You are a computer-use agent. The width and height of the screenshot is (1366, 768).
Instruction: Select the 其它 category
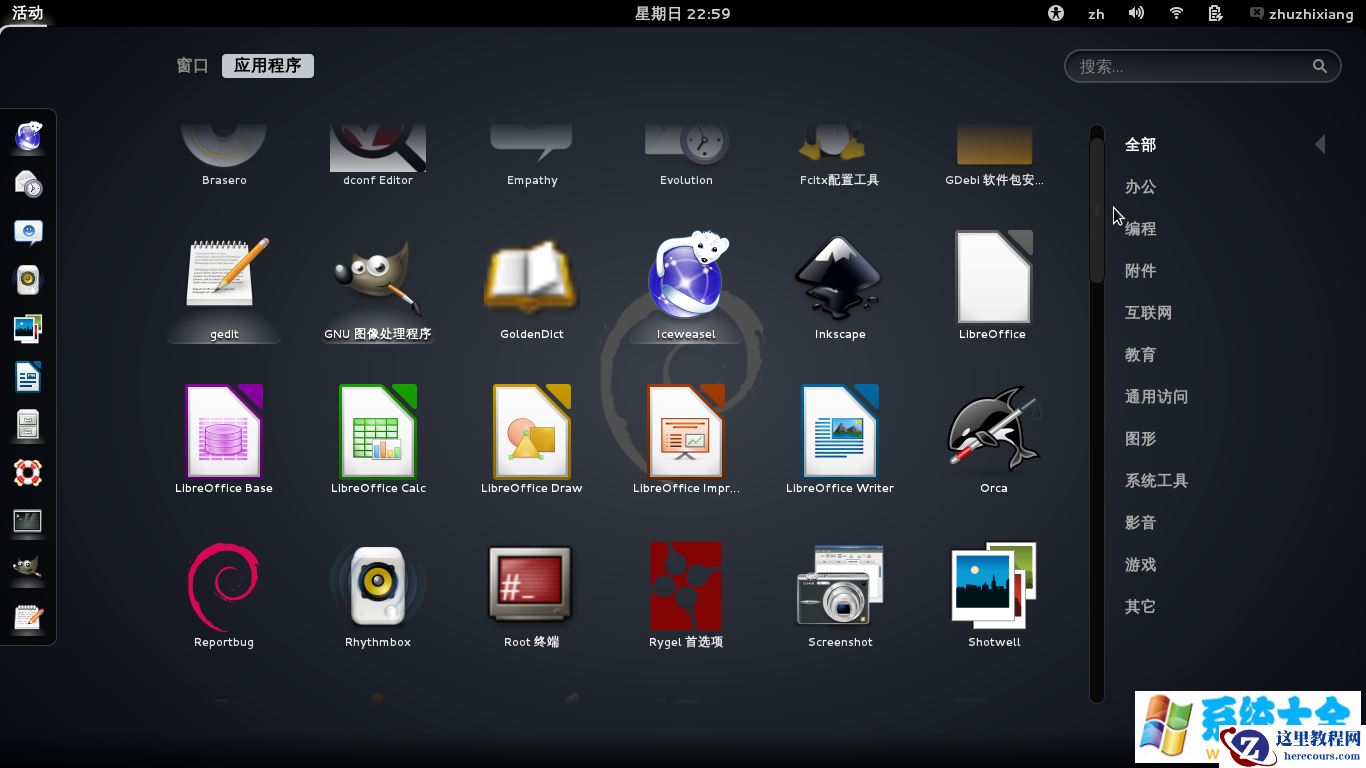[1141, 607]
